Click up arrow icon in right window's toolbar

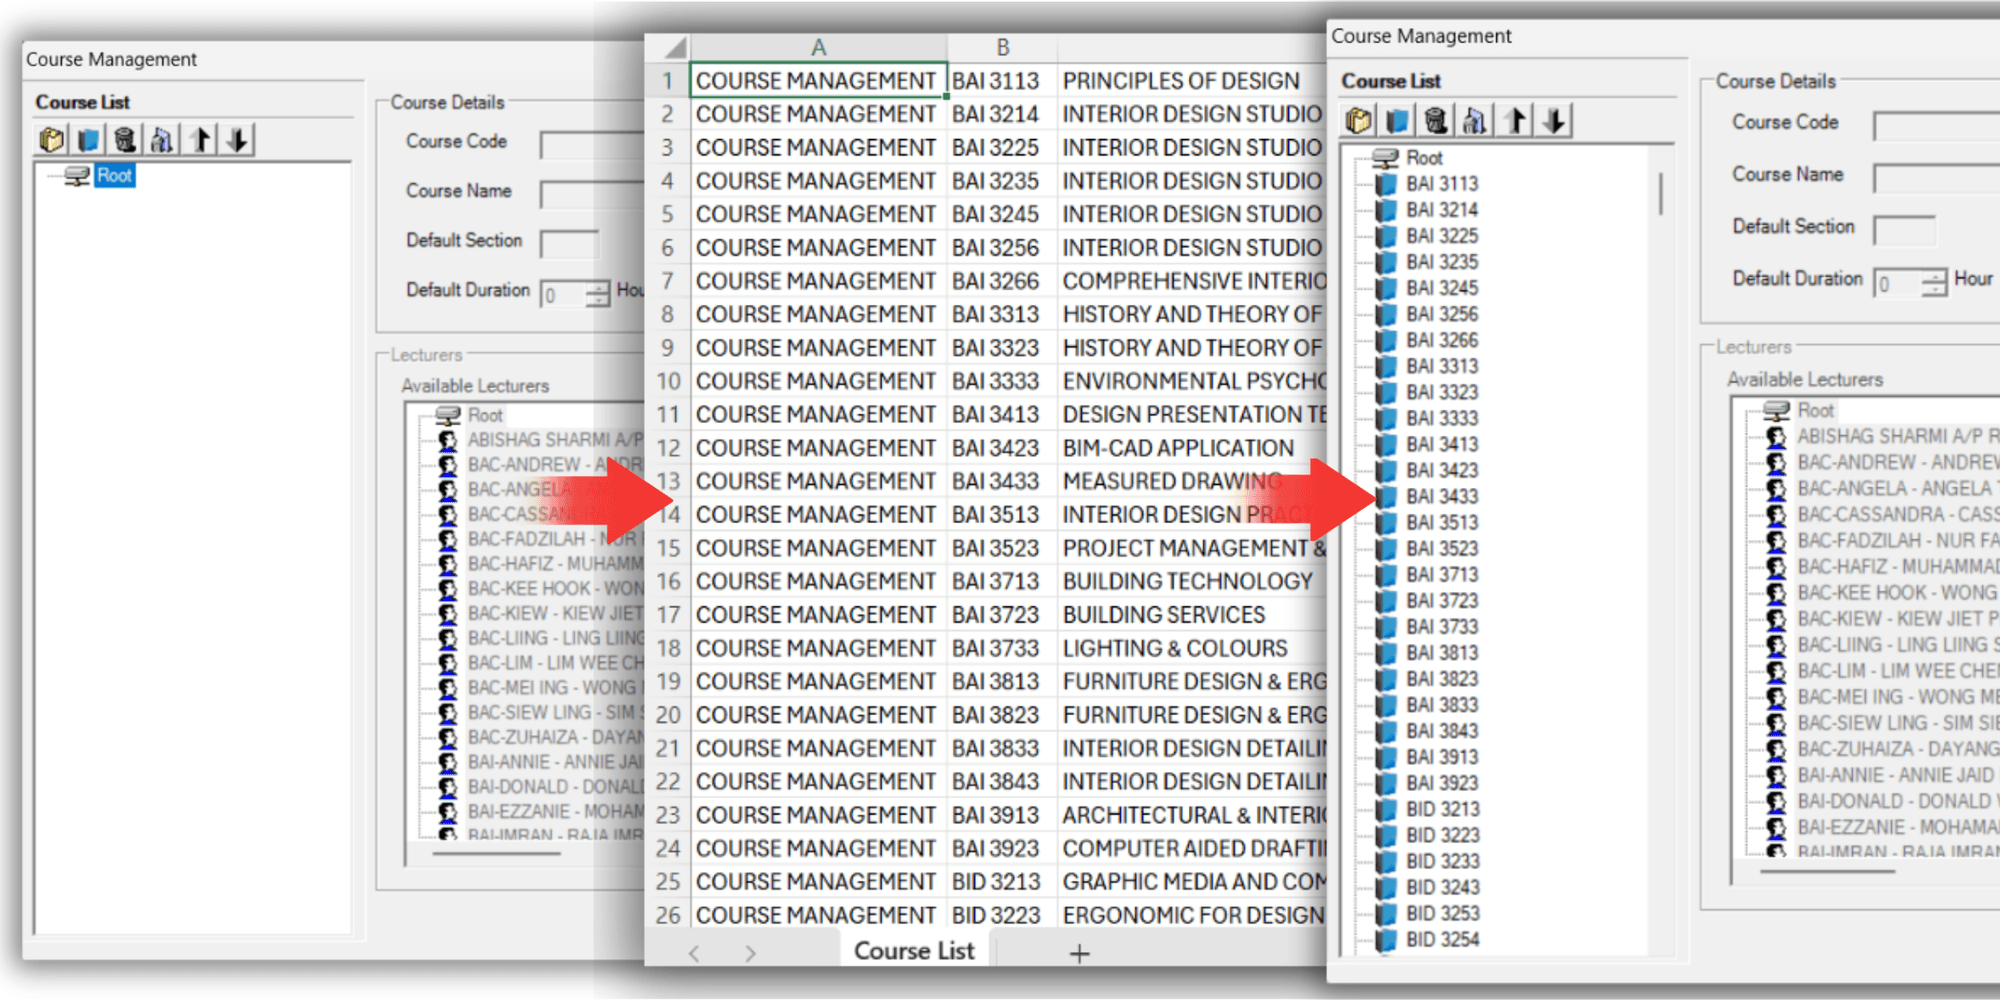point(1515,121)
